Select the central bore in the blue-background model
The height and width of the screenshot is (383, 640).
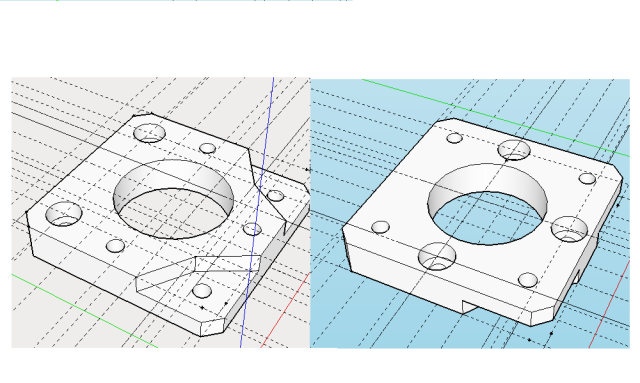point(488,204)
